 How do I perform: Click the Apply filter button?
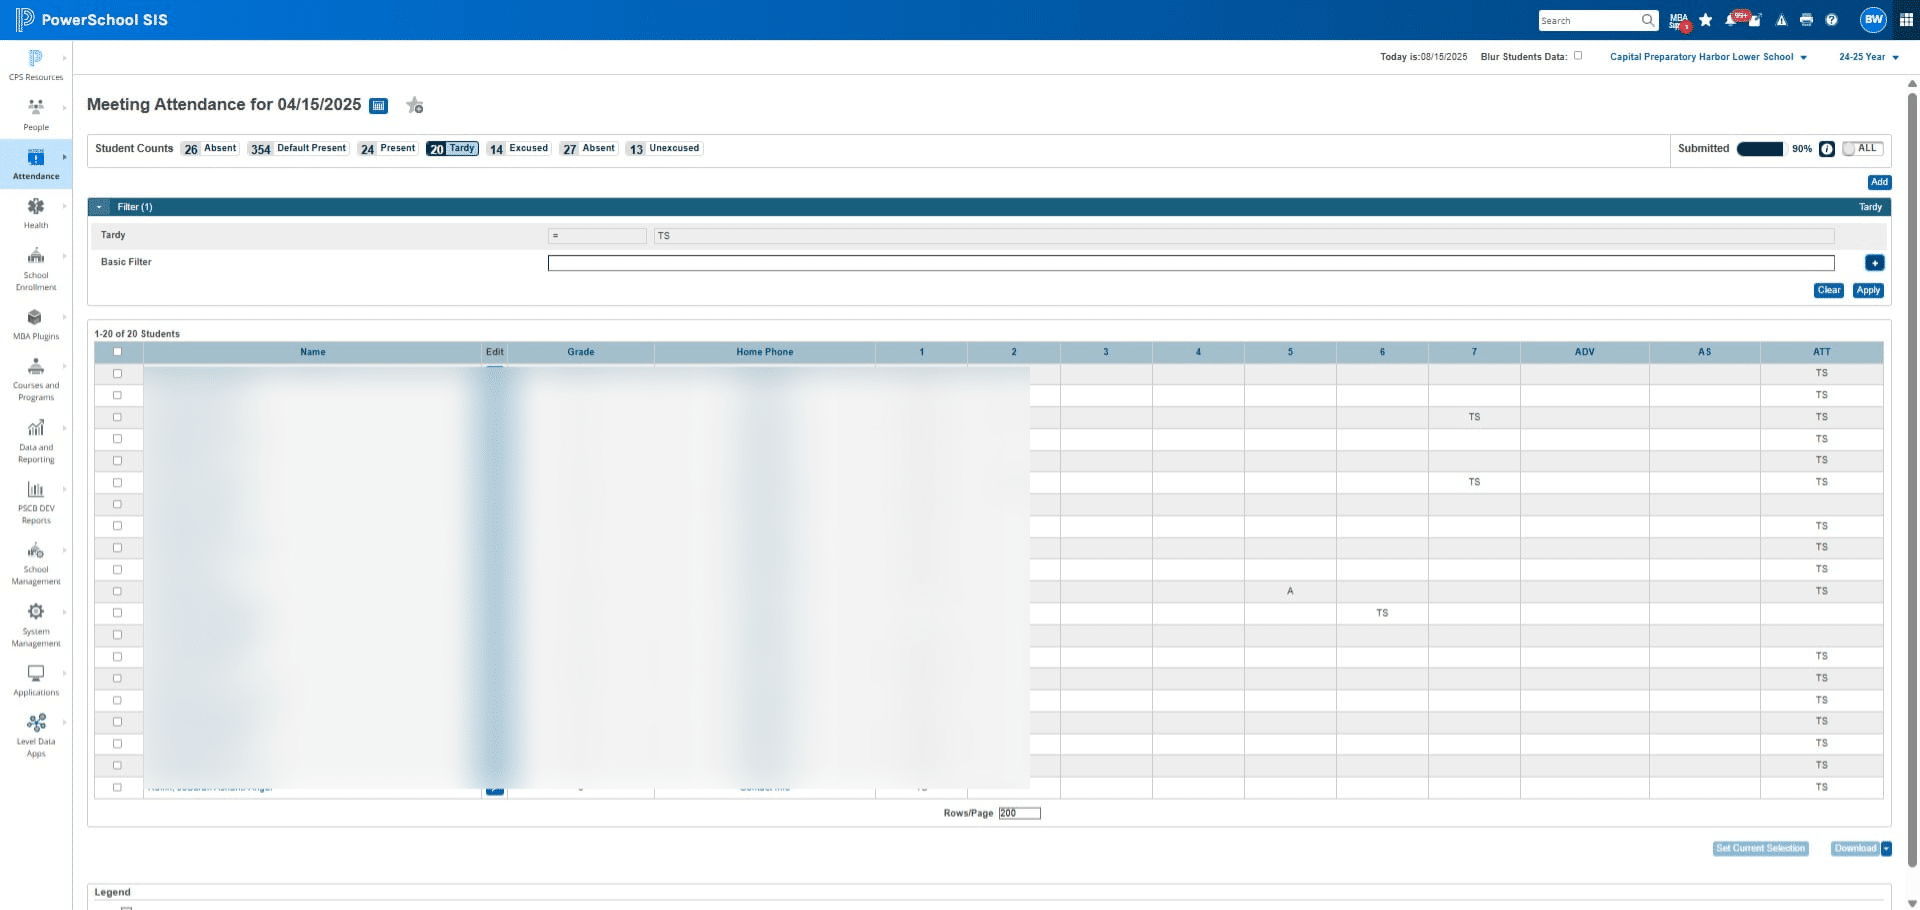click(x=1868, y=290)
